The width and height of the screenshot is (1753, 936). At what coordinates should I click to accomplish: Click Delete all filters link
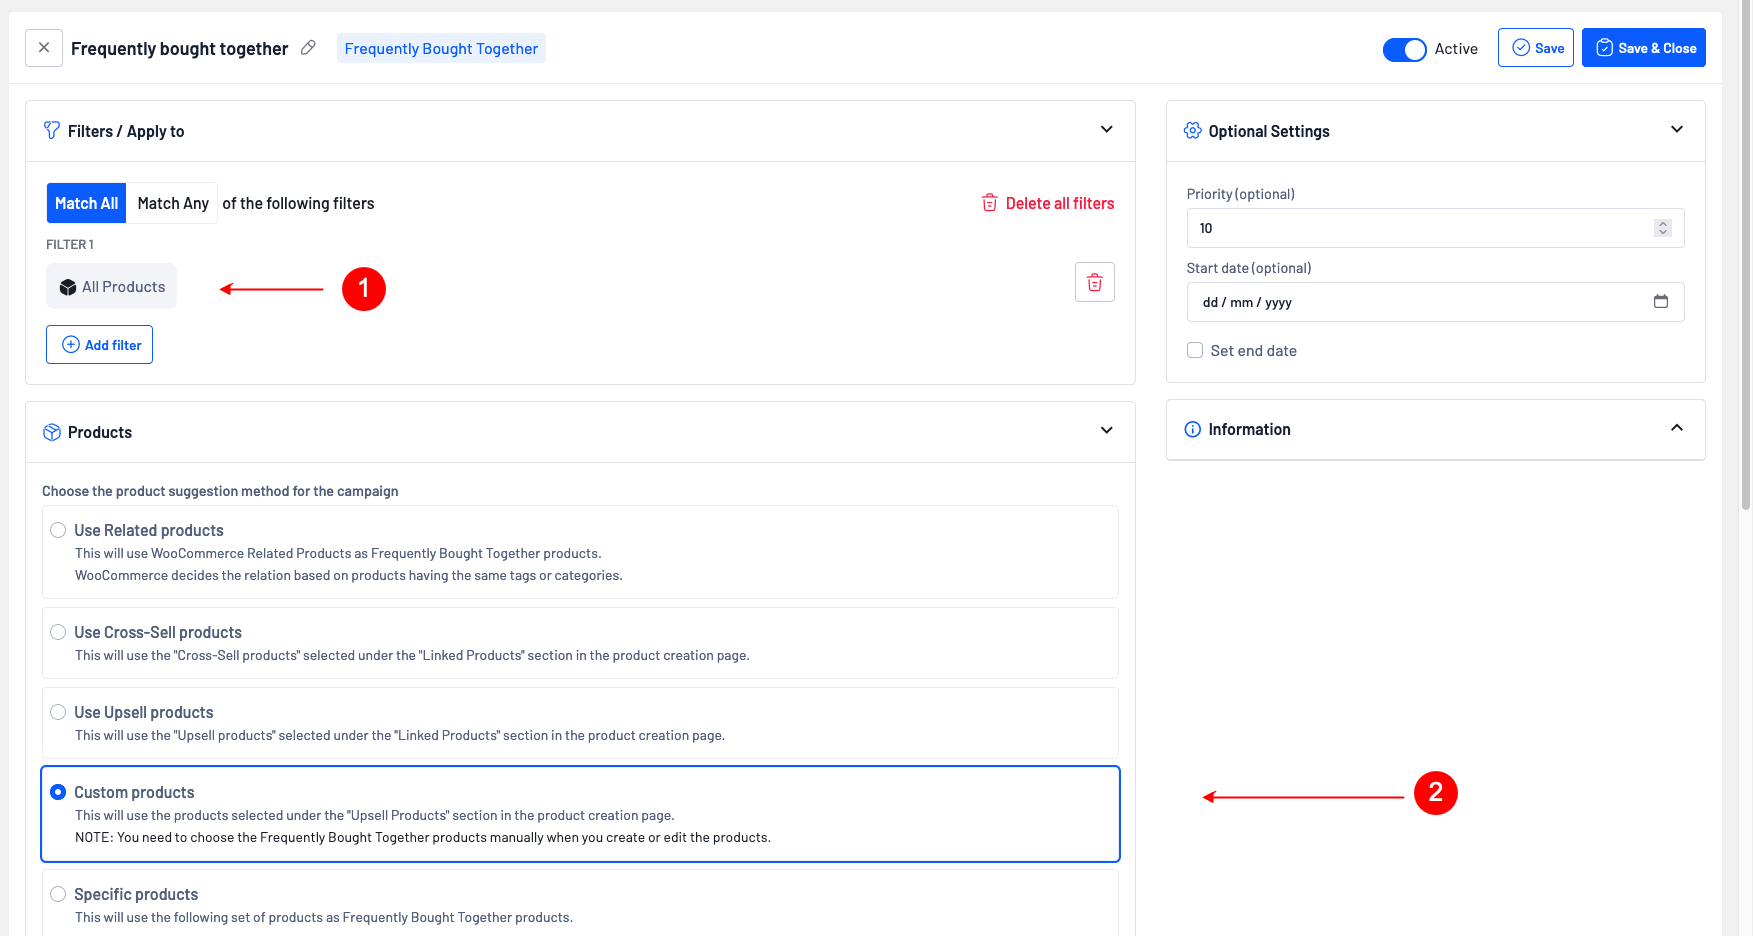tap(1048, 204)
